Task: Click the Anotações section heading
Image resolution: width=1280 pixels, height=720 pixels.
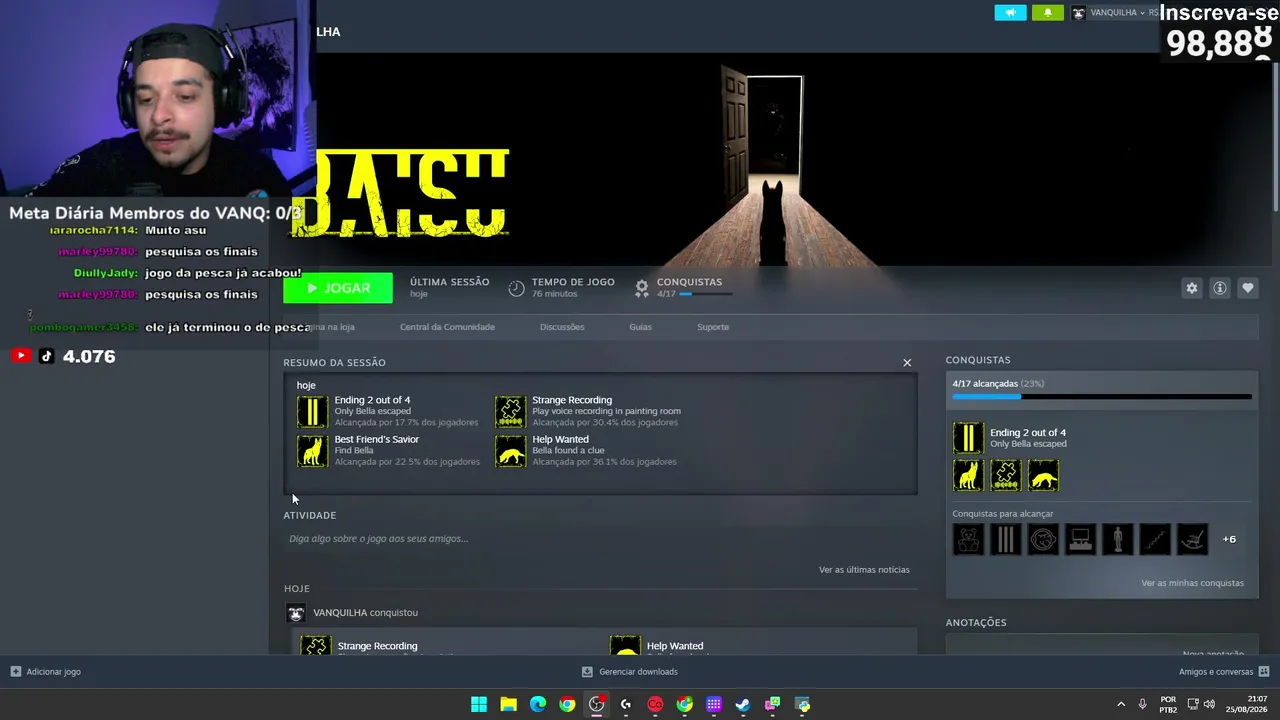Action: 976,623
